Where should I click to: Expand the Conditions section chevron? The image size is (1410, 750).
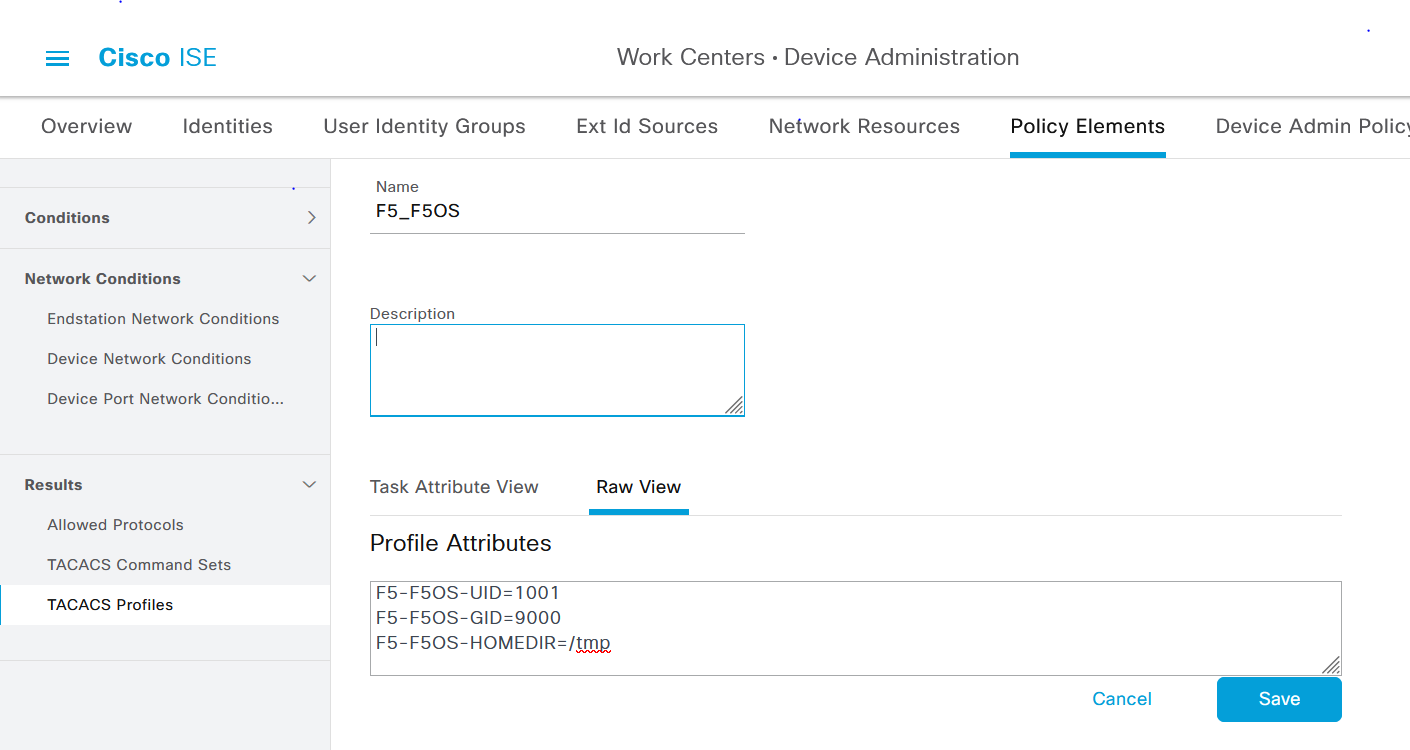point(311,218)
